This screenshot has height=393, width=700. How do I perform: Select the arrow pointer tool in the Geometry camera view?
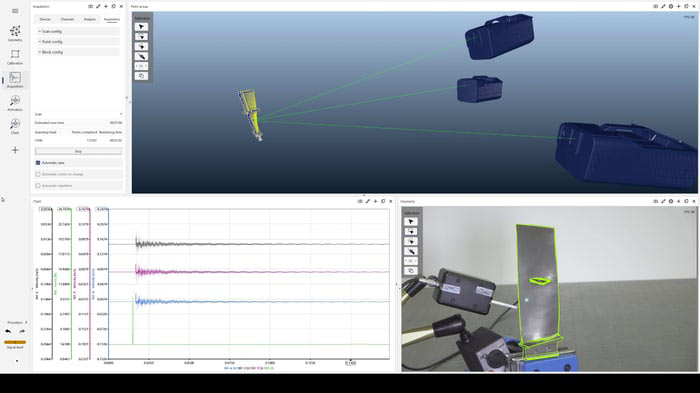pos(411,222)
